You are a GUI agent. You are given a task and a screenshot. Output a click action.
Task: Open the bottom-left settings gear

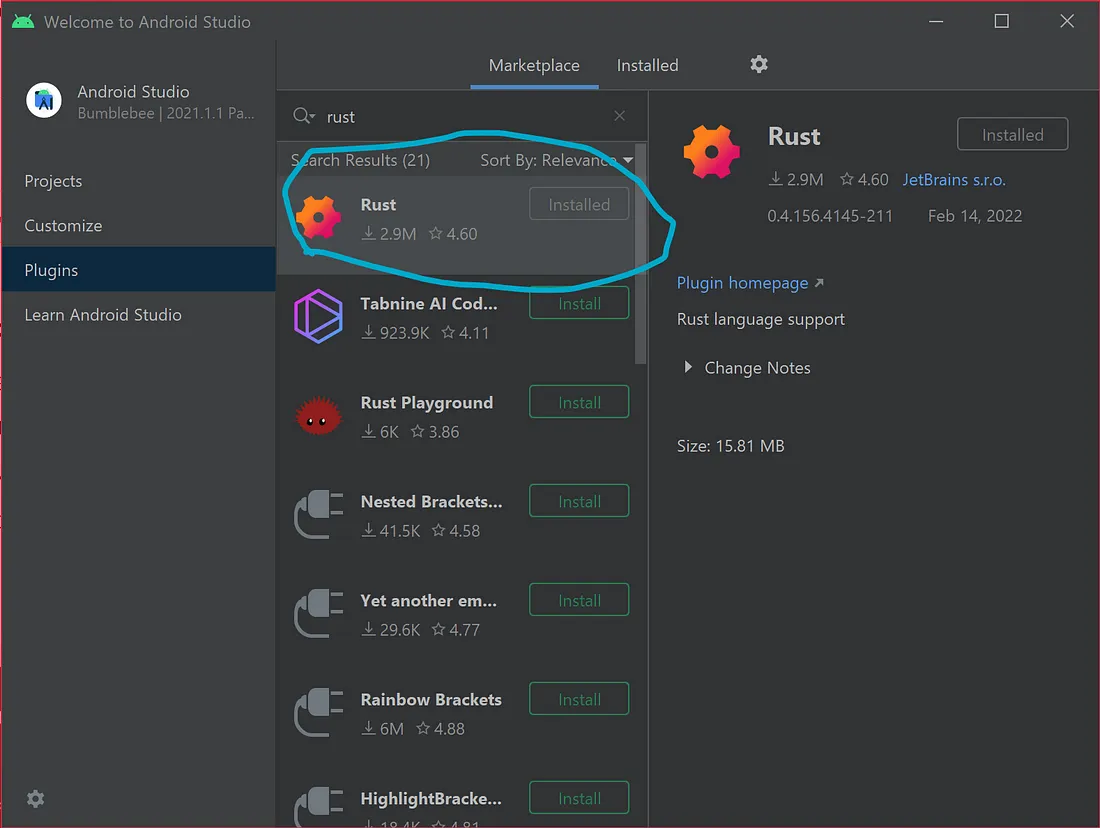tap(35, 799)
